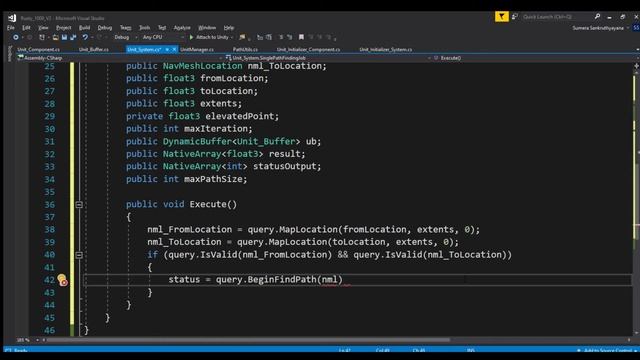The image size is (640, 360).
Task: Close the Unit_System.cs tab
Action: point(174,49)
